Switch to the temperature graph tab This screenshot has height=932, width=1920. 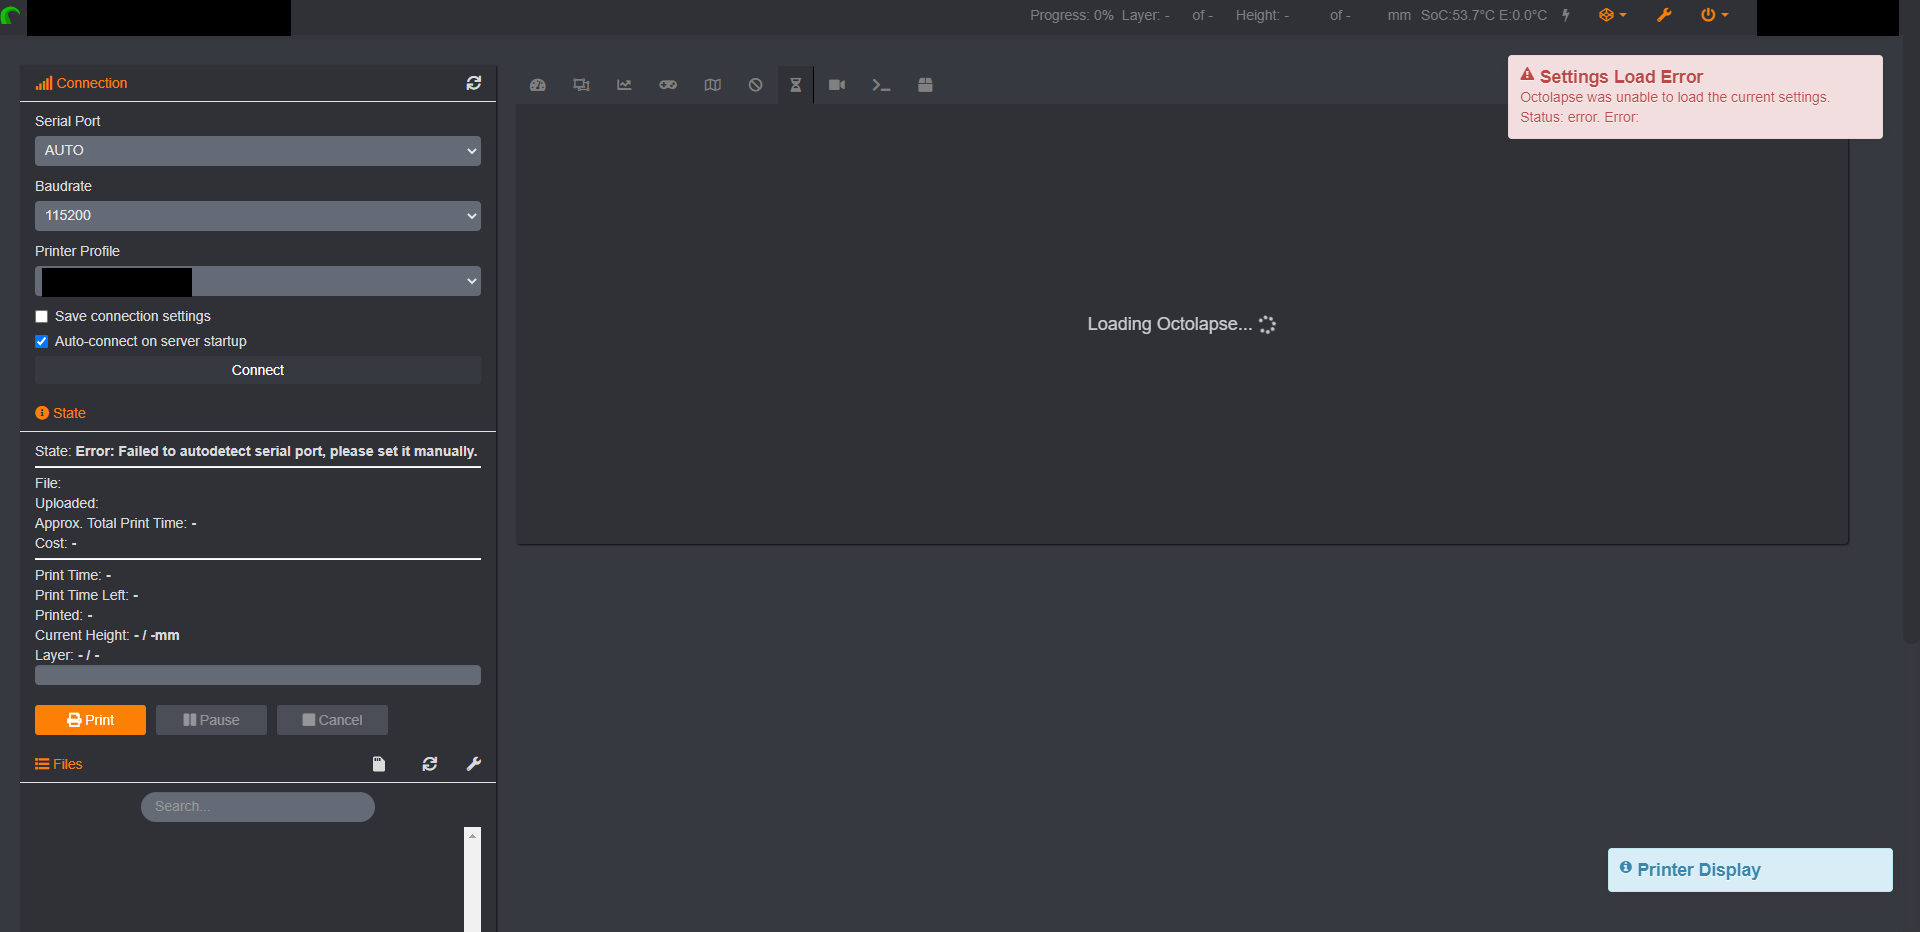point(624,85)
